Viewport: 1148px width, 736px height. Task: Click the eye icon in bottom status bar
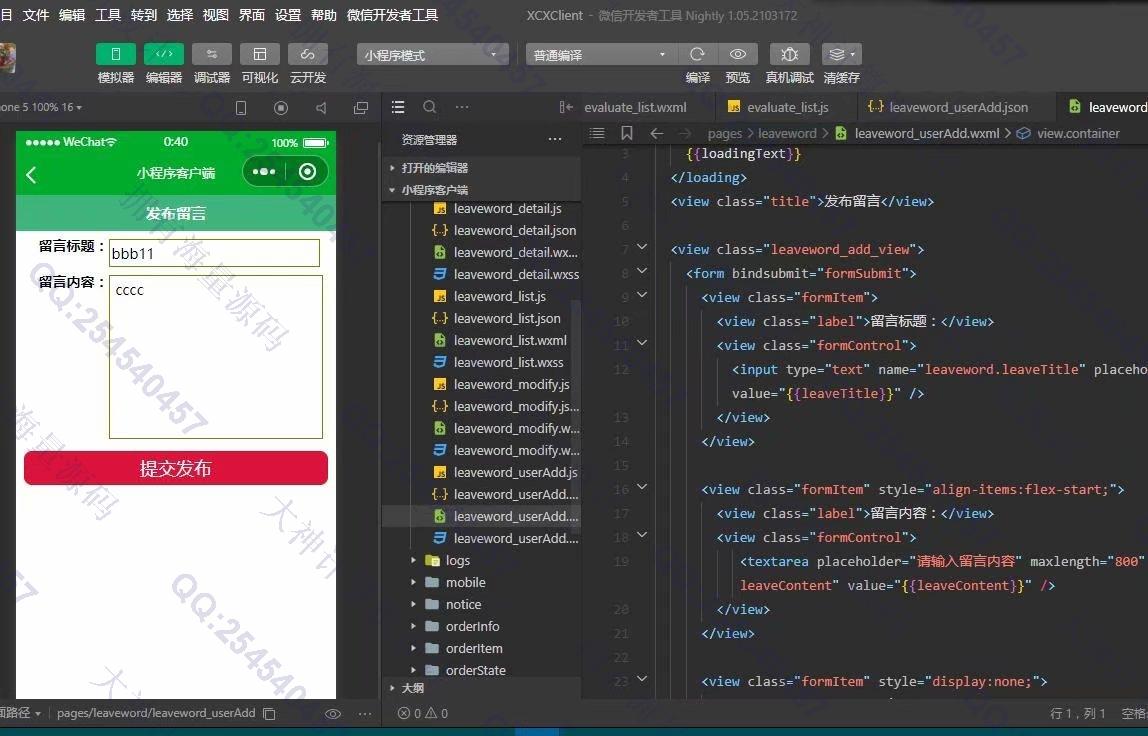(x=332, y=713)
